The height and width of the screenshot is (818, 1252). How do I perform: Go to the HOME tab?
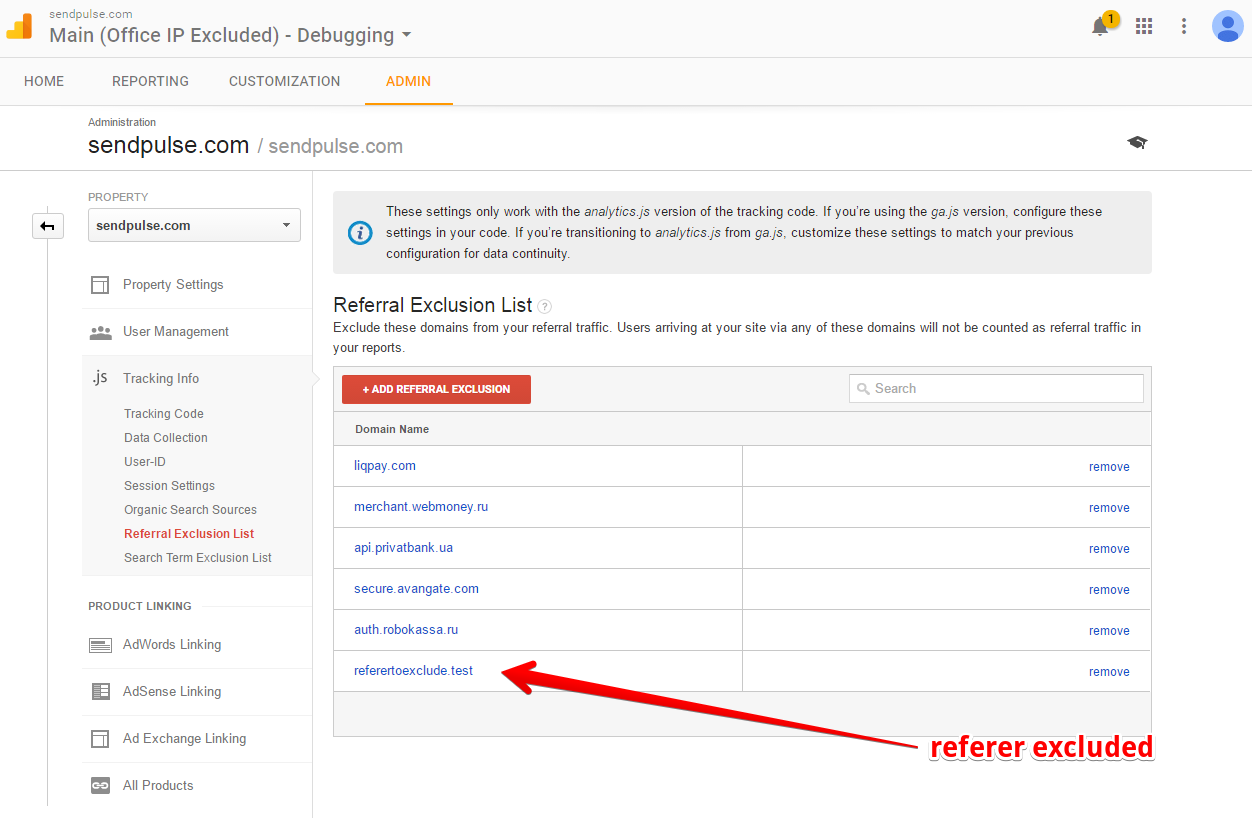pyautogui.click(x=44, y=81)
